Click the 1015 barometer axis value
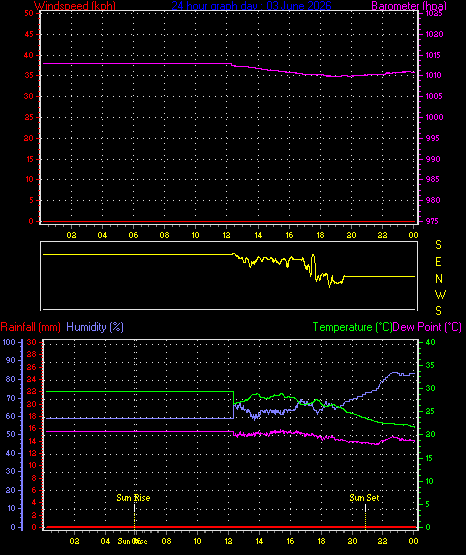466x555 pixels. coord(434,55)
